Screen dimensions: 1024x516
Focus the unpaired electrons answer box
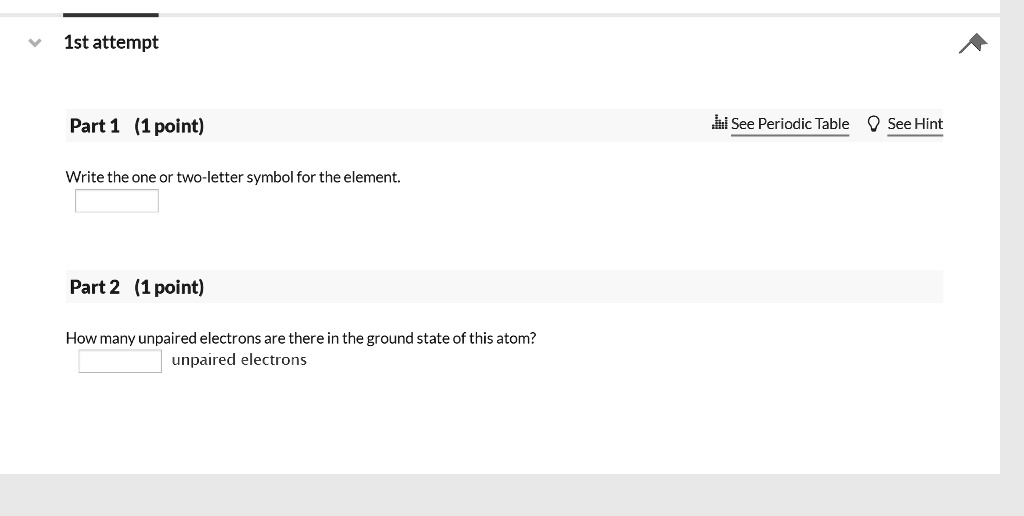click(x=120, y=361)
